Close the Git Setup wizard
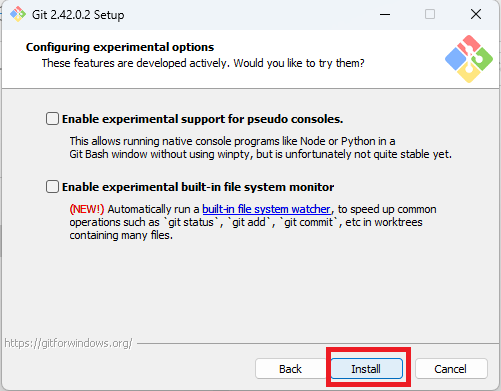This screenshot has height=391, width=501. click(476, 14)
